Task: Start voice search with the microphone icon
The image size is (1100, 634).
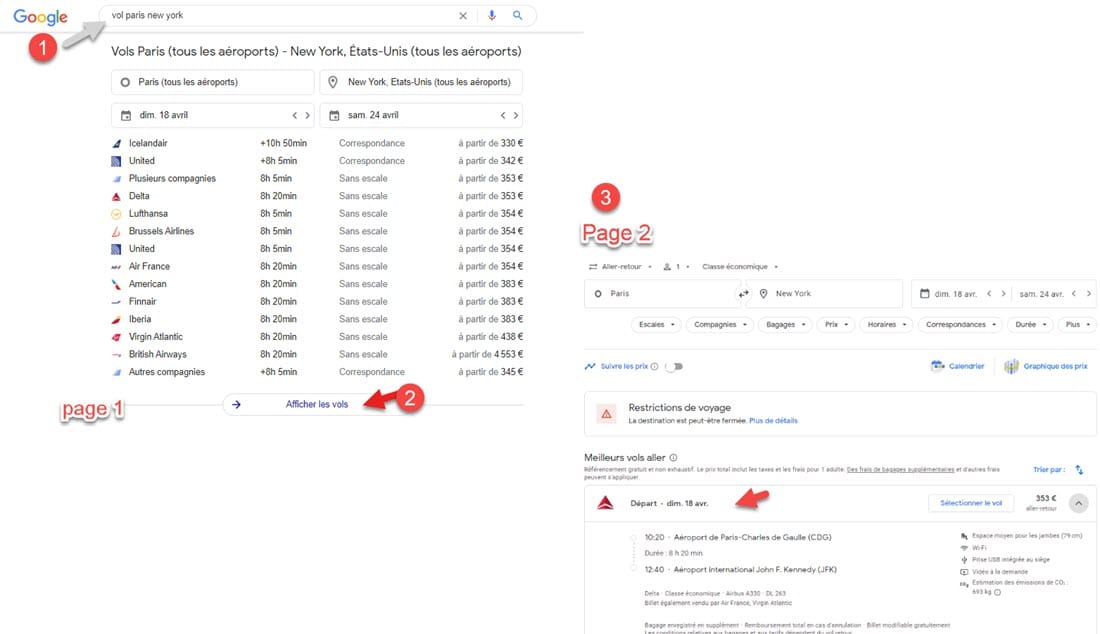Action: pyautogui.click(x=492, y=15)
